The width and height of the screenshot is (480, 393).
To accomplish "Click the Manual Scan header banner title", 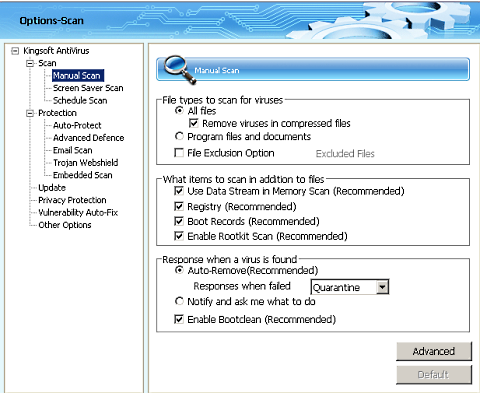I will (217, 70).
